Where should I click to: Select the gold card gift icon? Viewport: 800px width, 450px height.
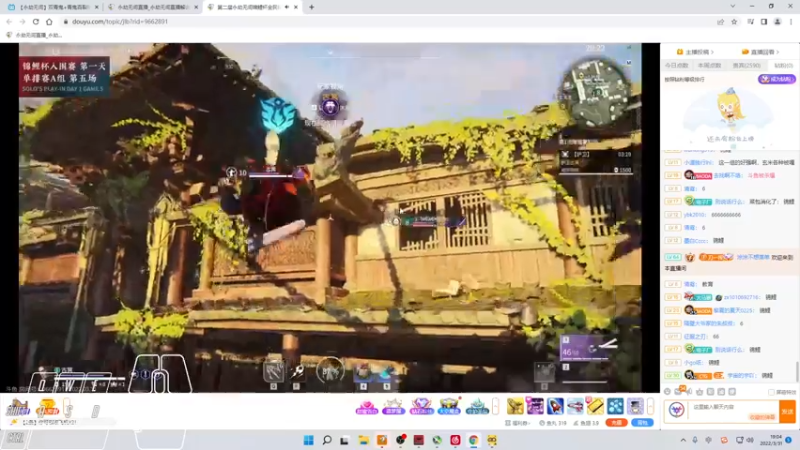click(595, 406)
